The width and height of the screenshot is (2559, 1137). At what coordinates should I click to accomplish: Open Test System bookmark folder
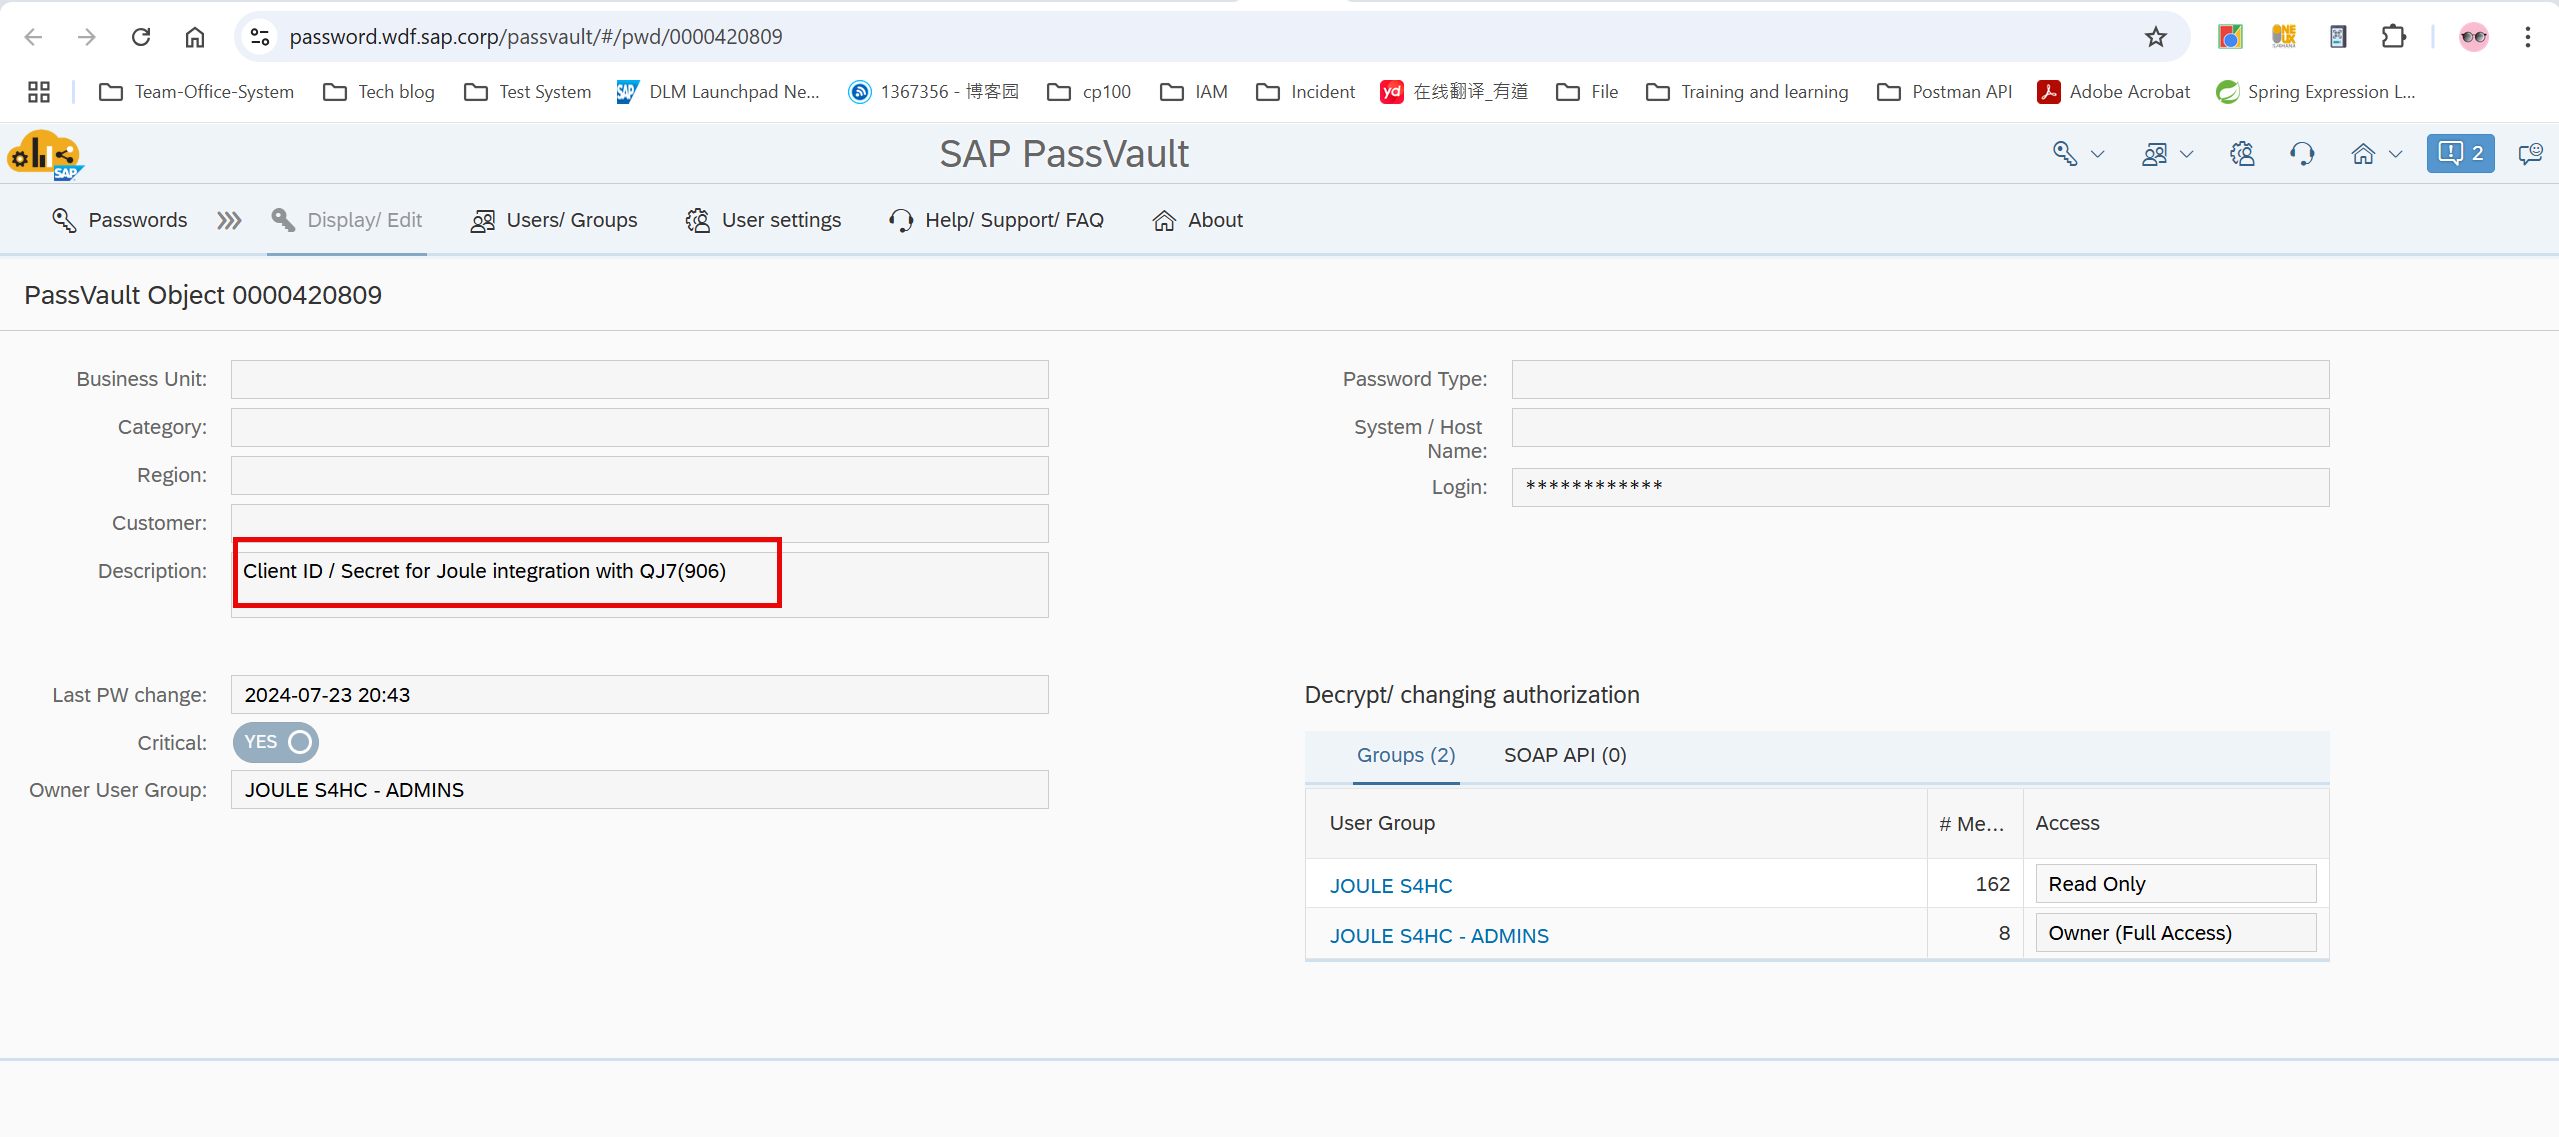(x=528, y=92)
